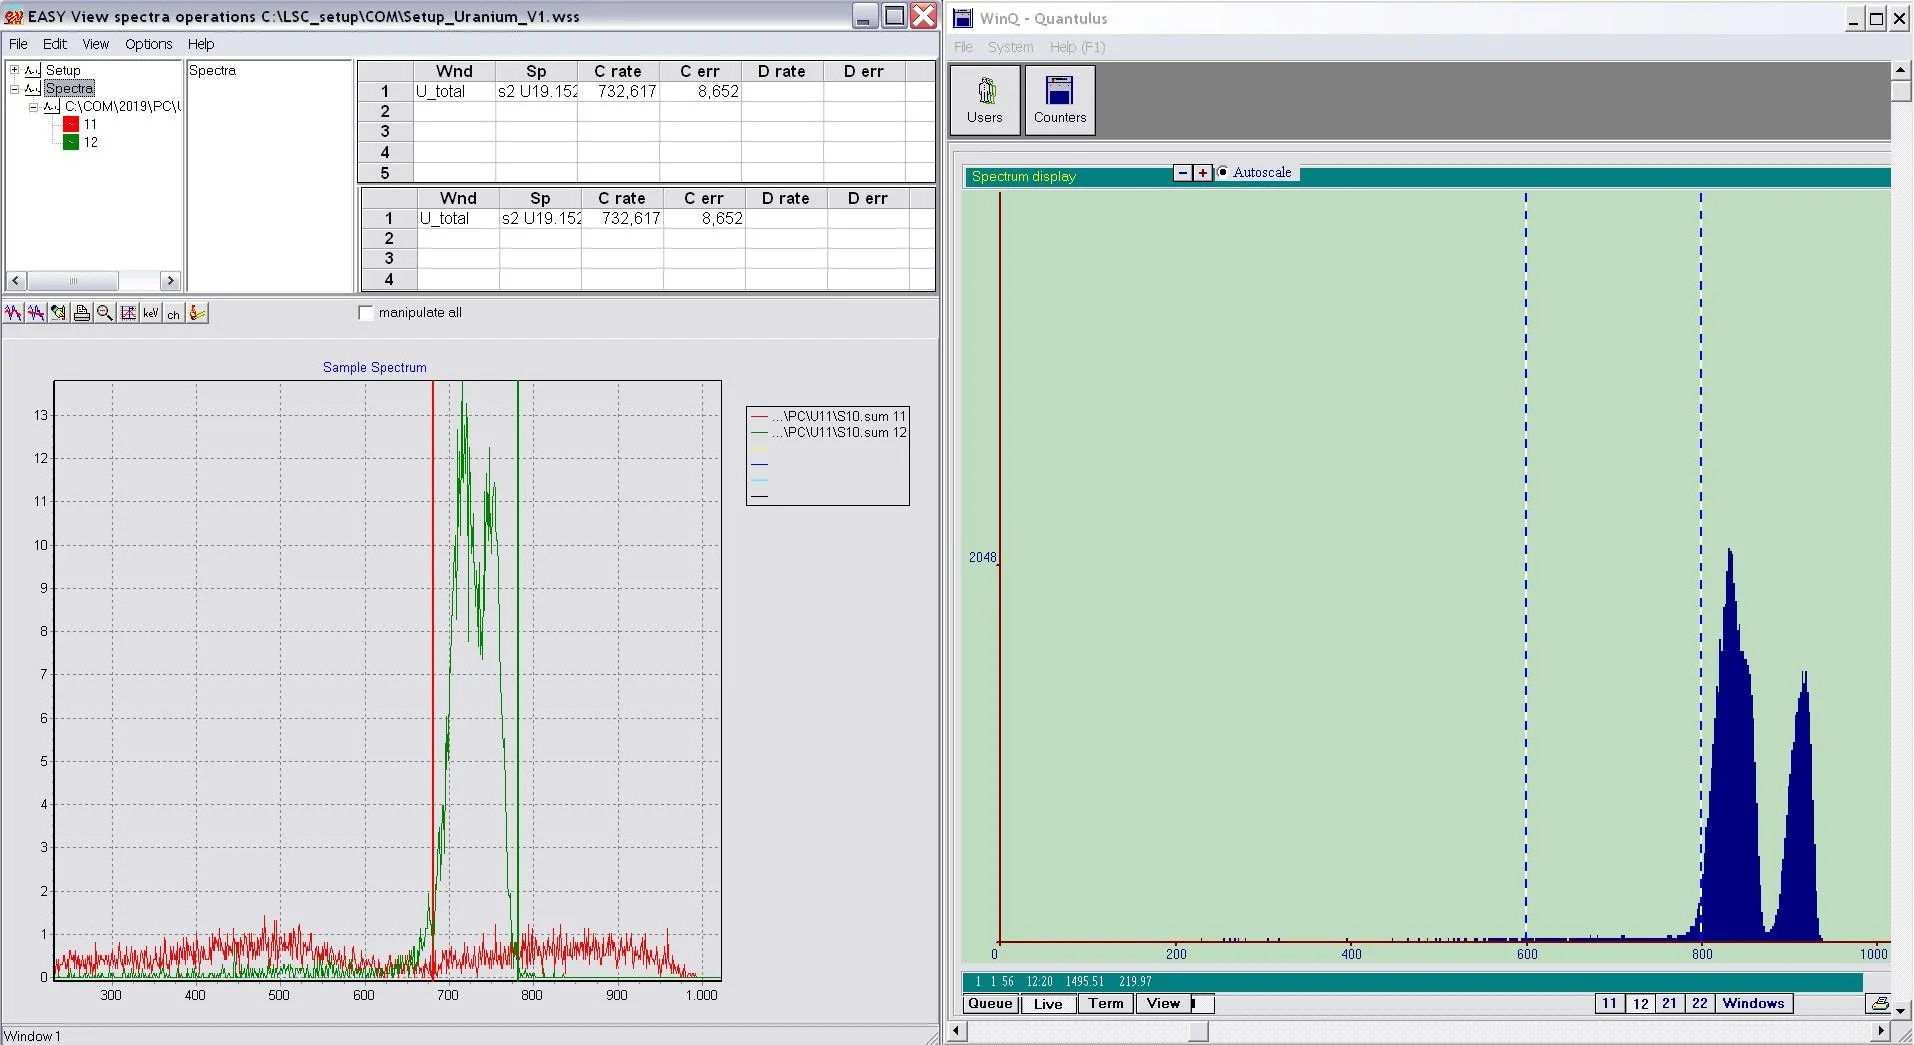This screenshot has height=1045, width=1914.
Task: Click tree panel scroll left arrow
Action: 15,281
